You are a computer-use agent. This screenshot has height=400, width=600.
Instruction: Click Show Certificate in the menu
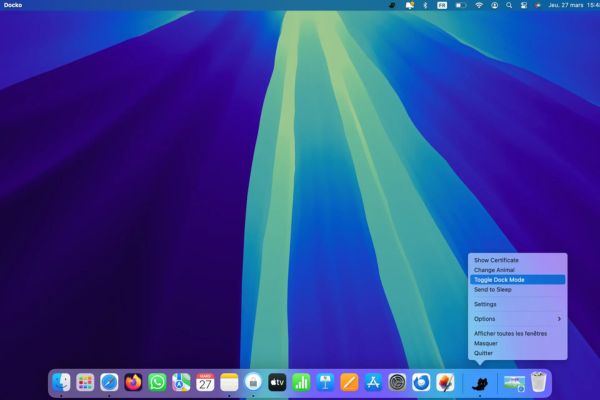coord(496,260)
